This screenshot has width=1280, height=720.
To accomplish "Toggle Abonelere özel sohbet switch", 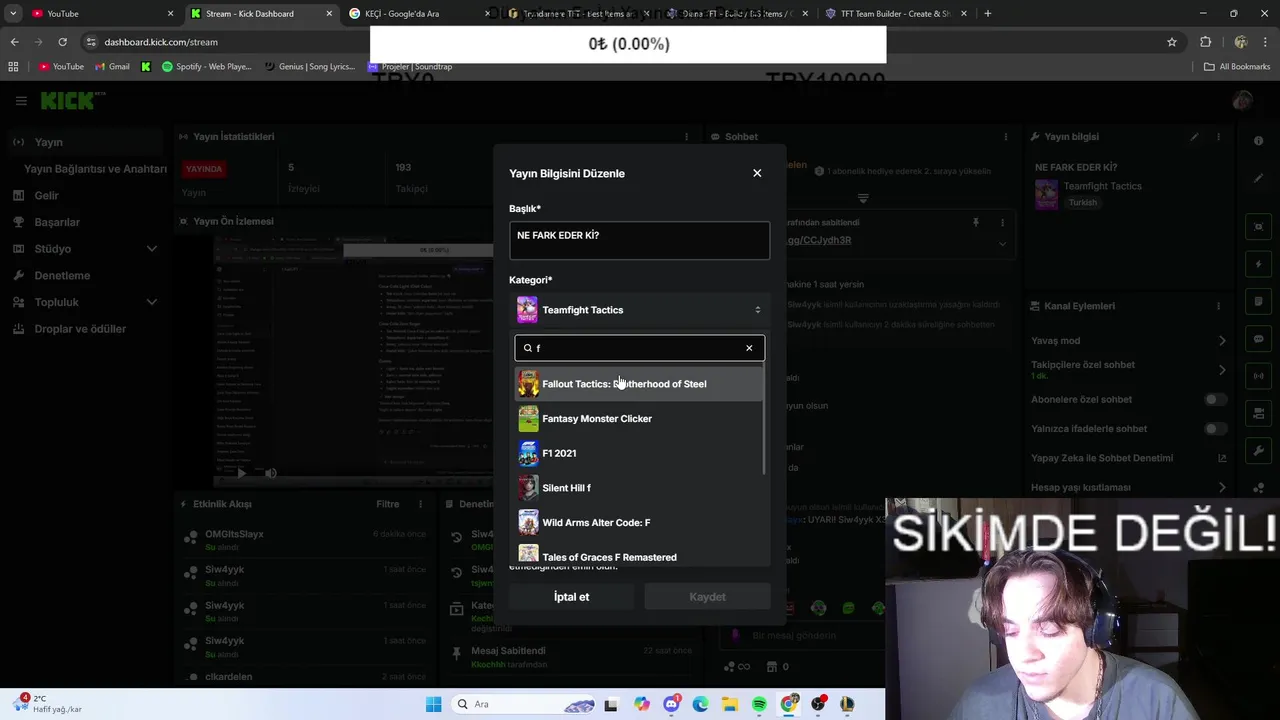I will [1214, 399].
